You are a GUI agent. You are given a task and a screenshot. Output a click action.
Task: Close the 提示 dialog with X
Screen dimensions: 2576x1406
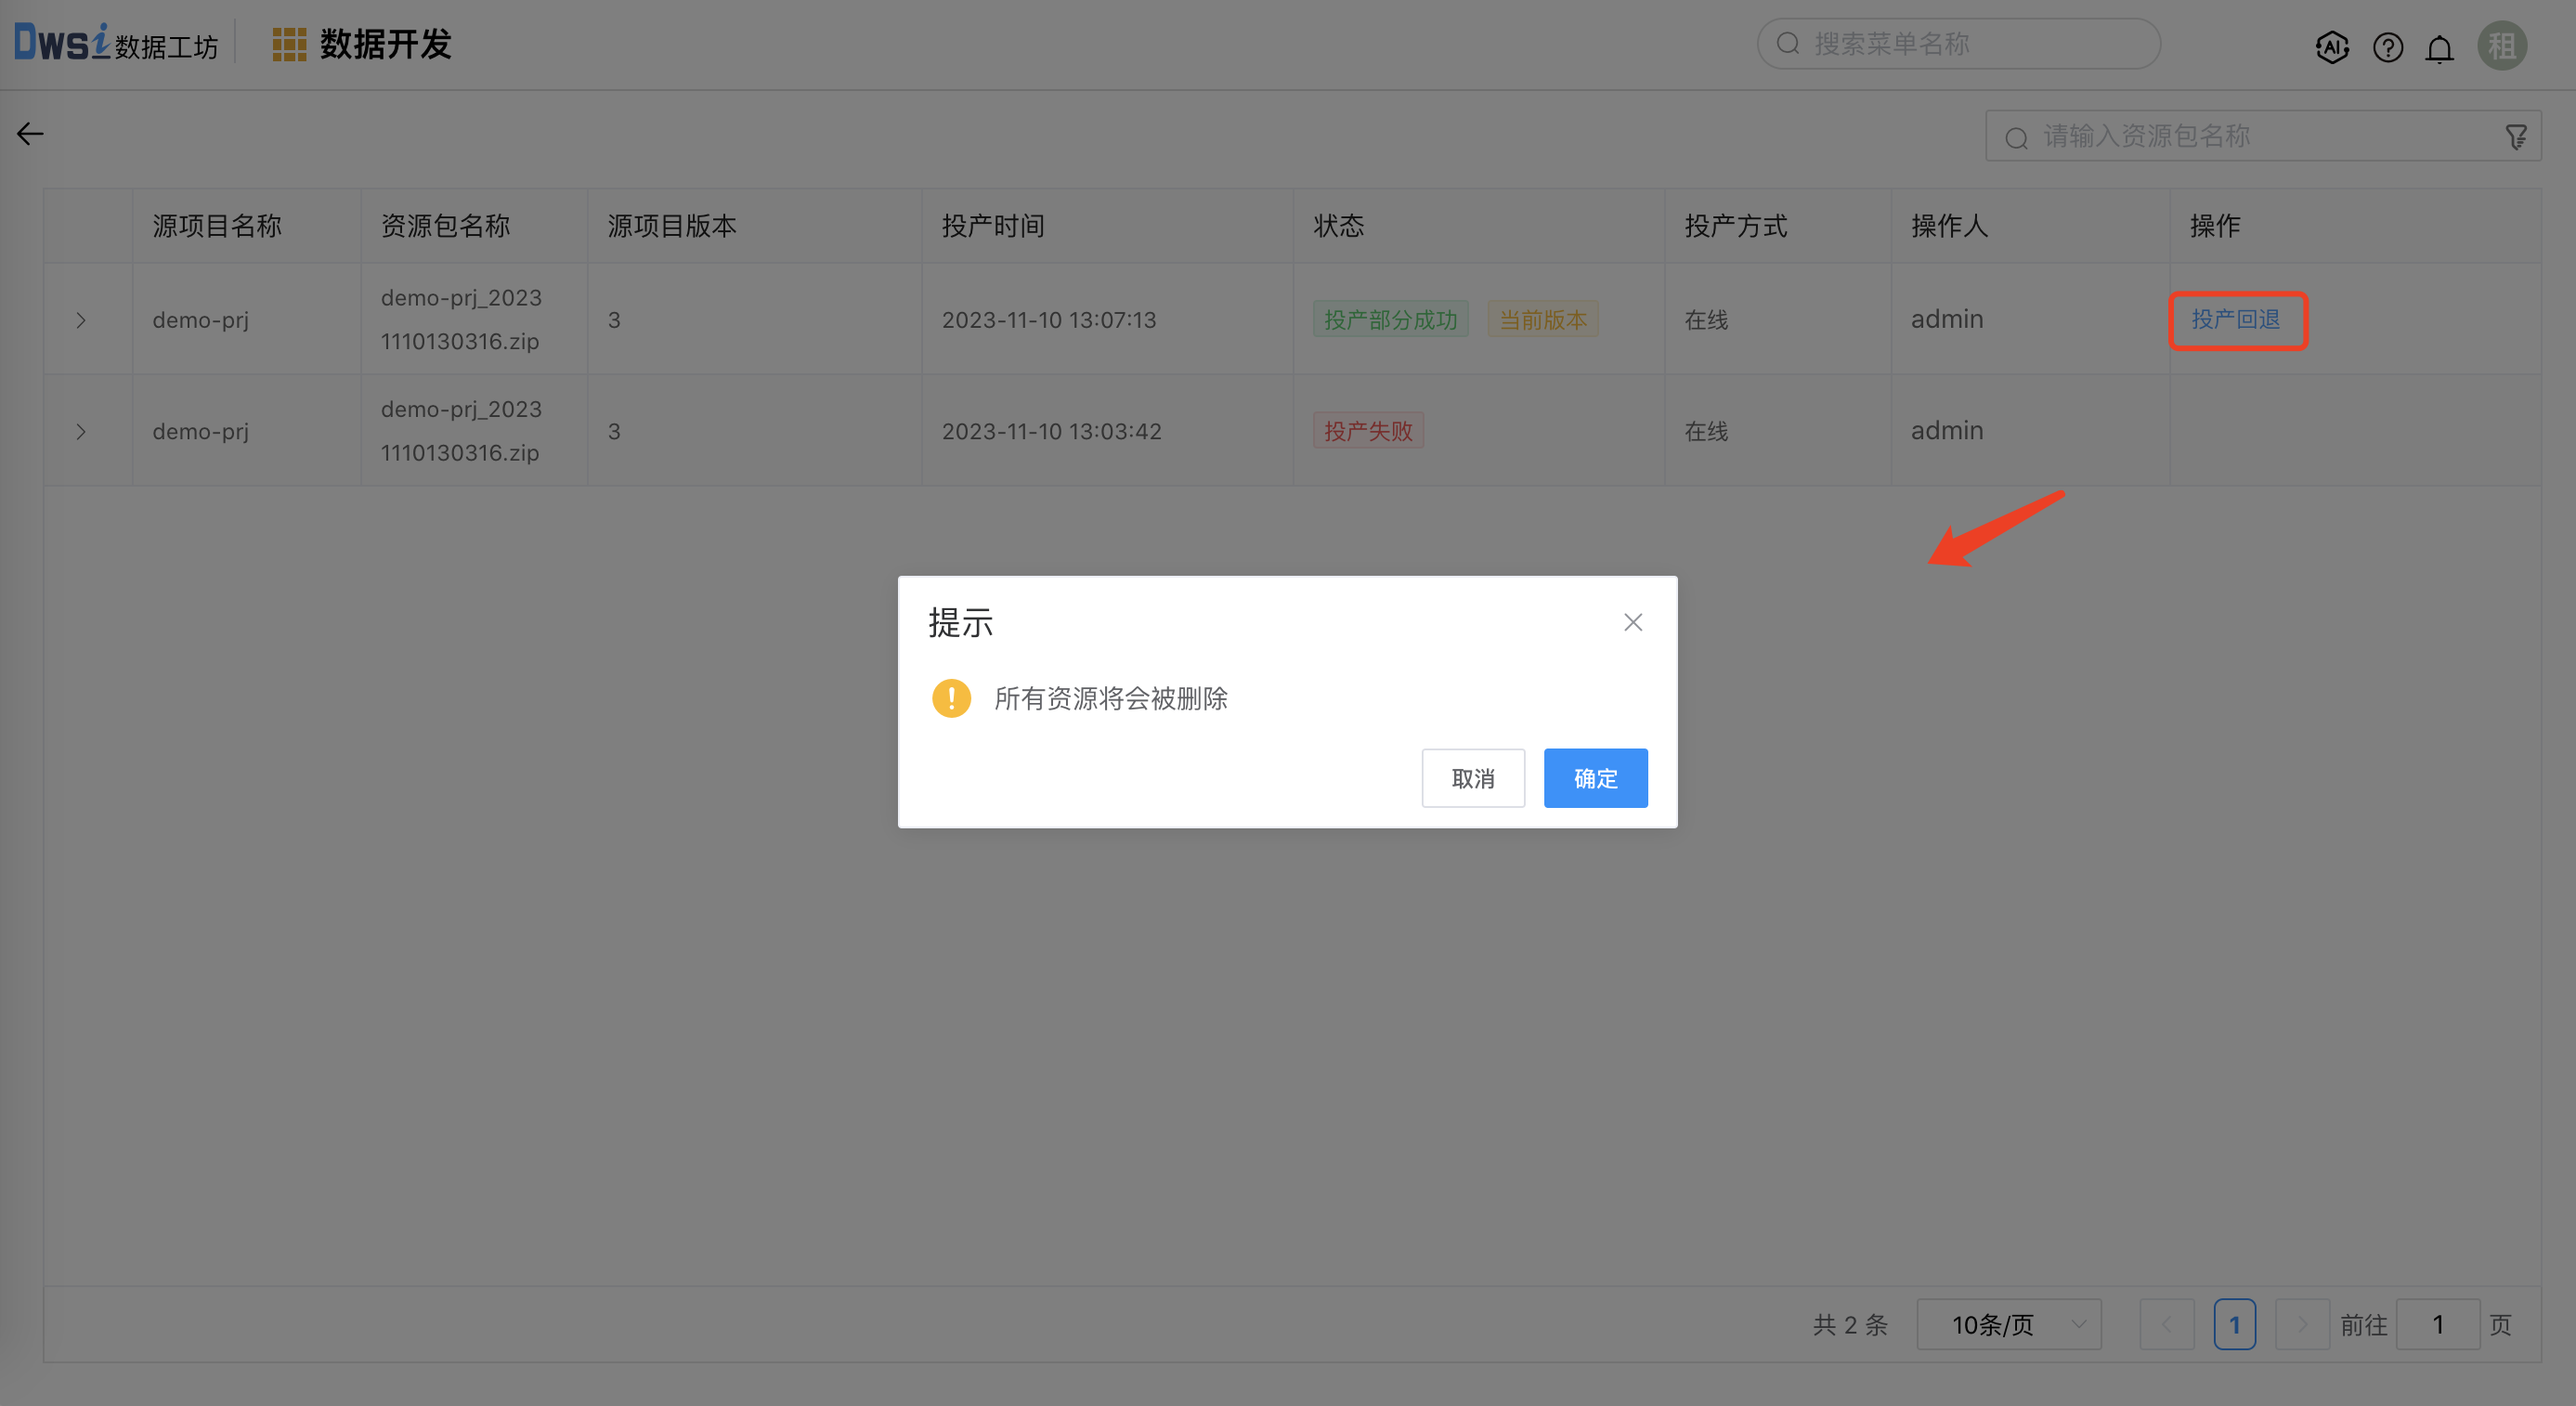click(1633, 622)
